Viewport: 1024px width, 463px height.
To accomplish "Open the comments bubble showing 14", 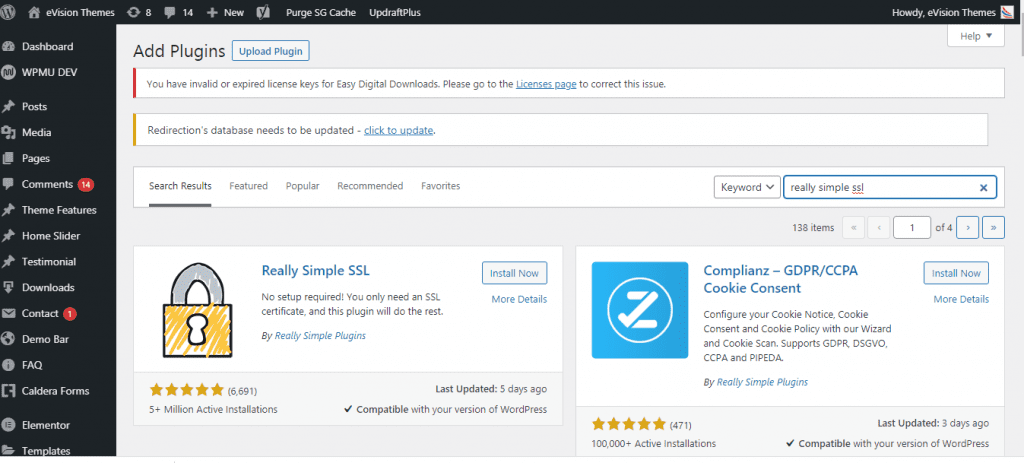I will (x=171, y=12).
